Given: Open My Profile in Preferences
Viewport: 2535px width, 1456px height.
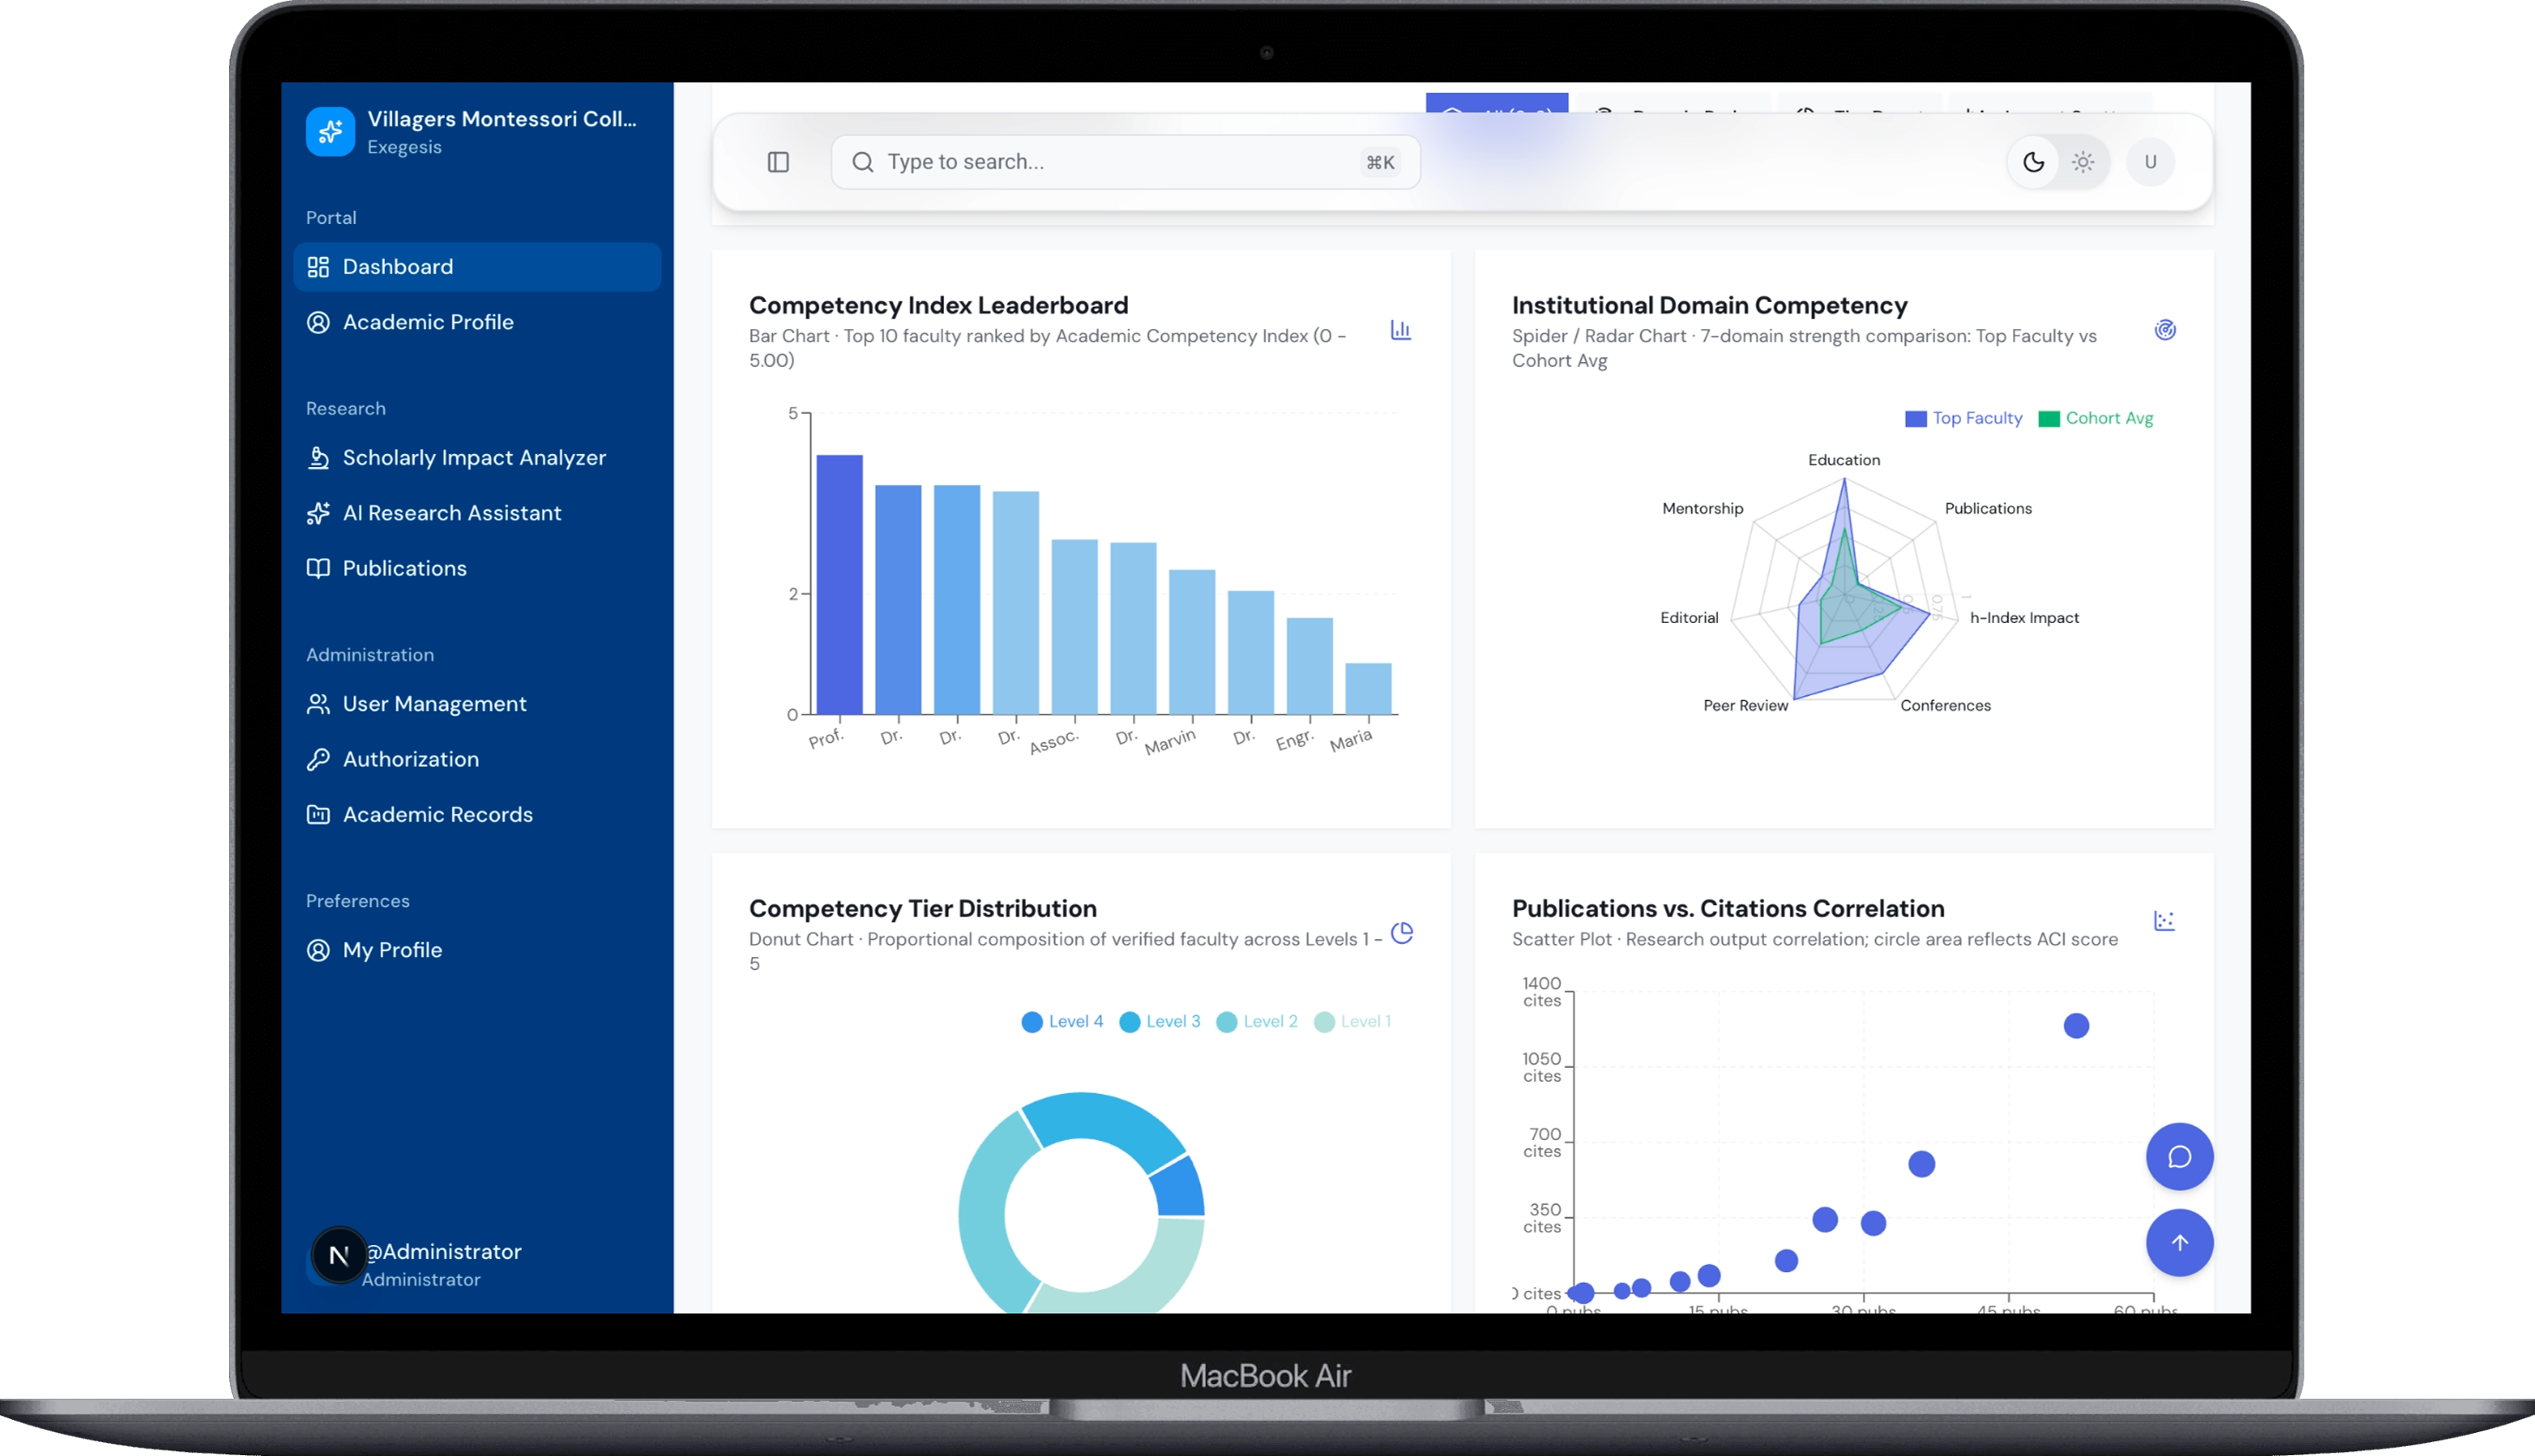Looking at the screenshot, I should pos(477,950).
